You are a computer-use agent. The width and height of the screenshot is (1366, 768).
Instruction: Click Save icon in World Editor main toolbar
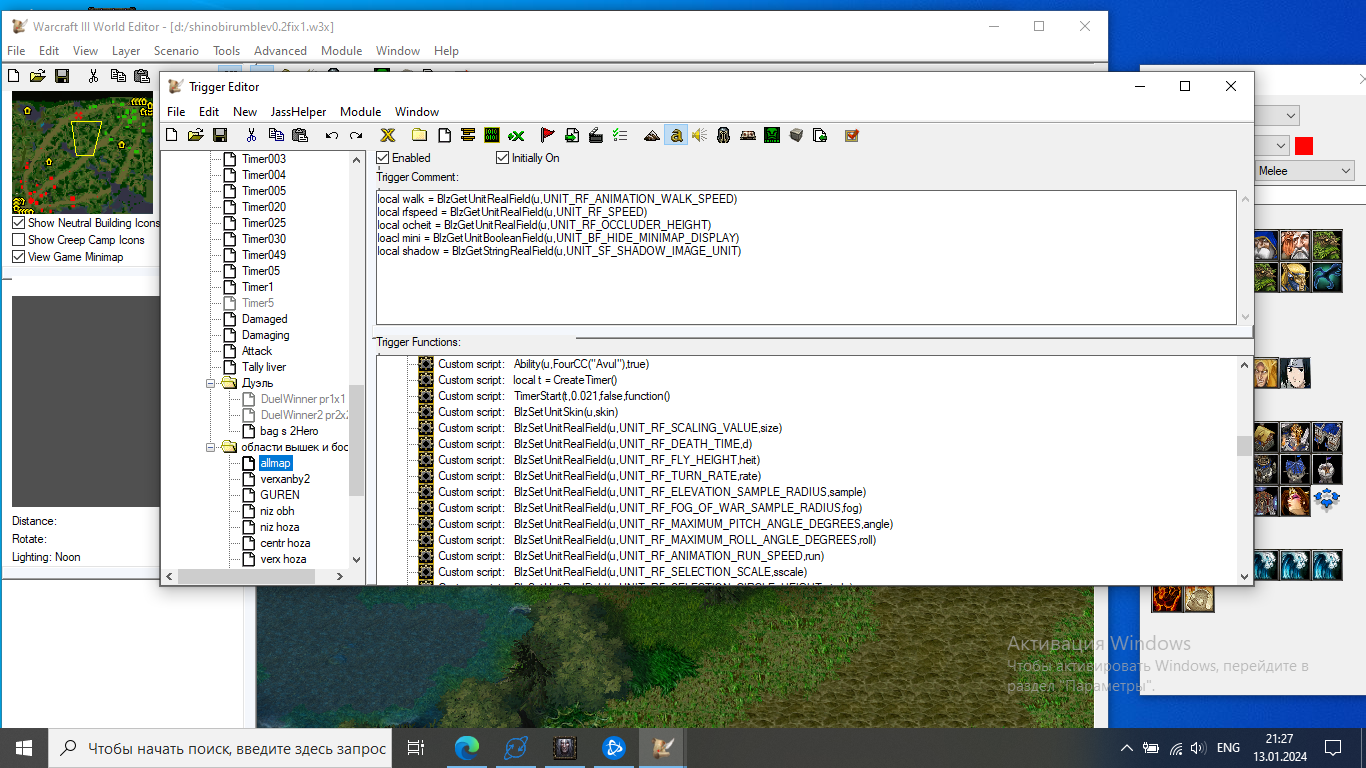click(62, 75)
